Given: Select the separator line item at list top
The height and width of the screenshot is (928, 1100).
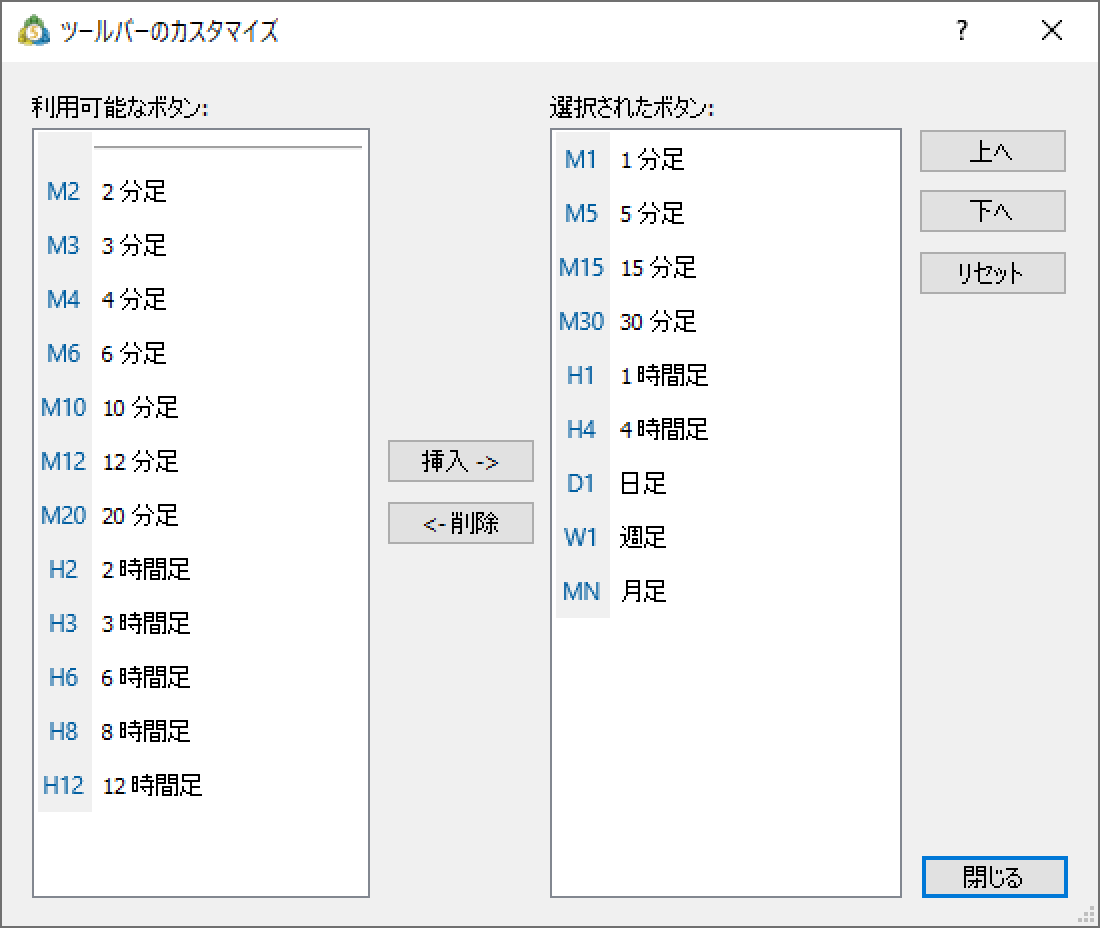Looking at the screenshot, I should pos(228,147).
